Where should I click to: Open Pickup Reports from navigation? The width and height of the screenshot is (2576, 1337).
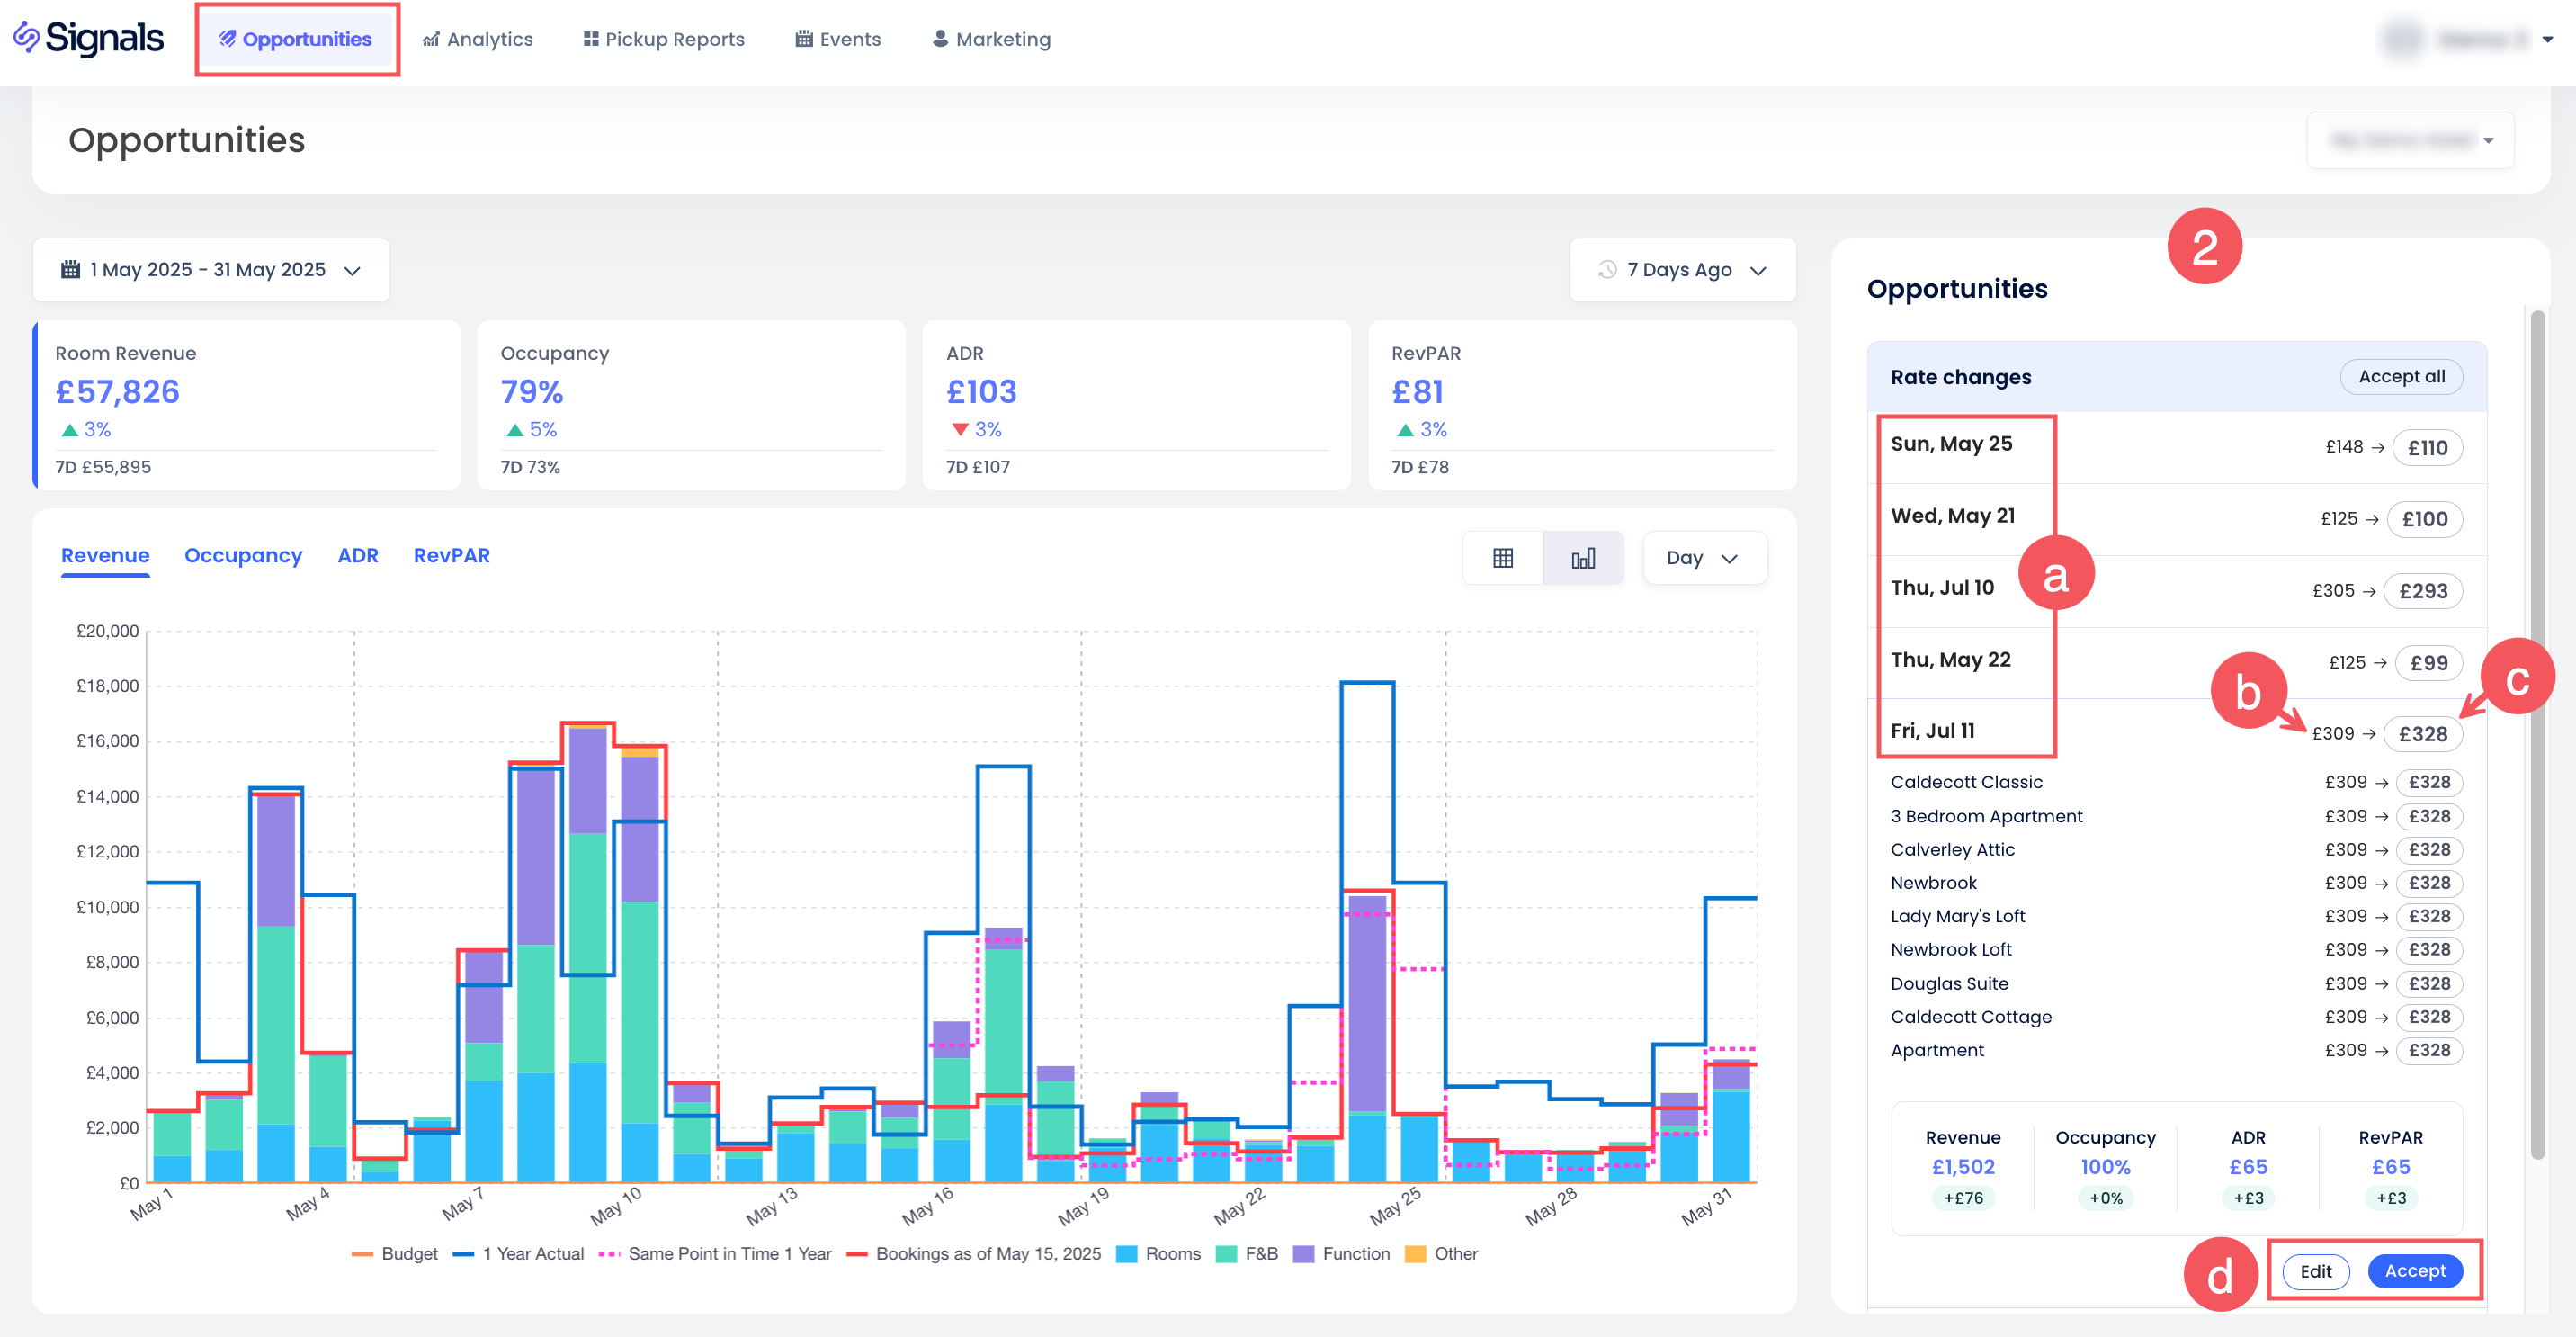point(664,39)
